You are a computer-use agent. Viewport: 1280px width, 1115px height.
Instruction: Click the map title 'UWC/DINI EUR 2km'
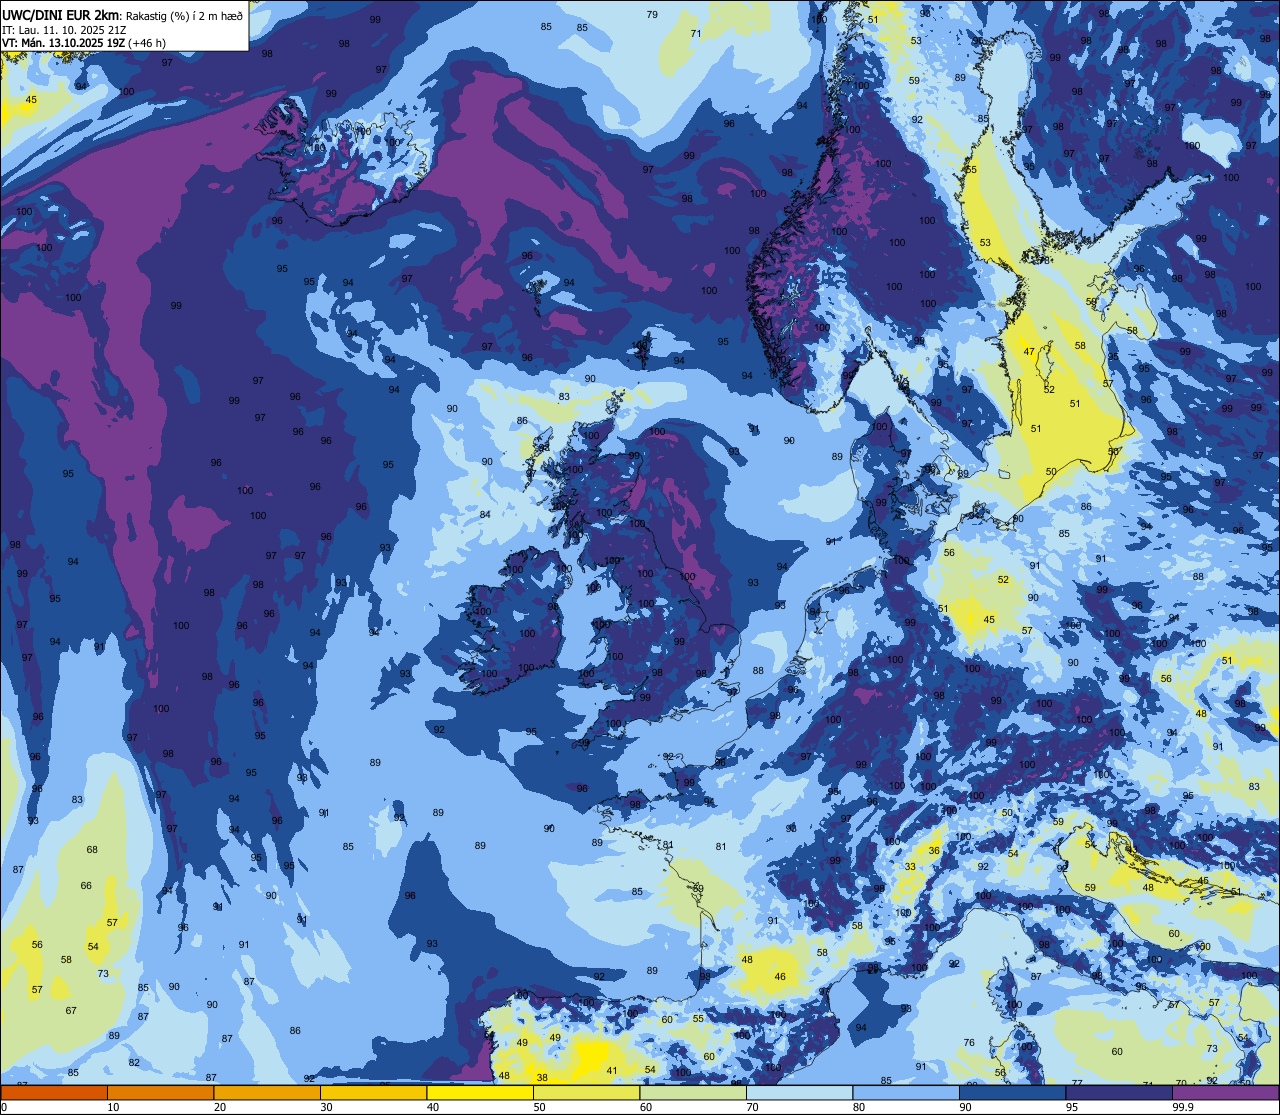(61, 14)
